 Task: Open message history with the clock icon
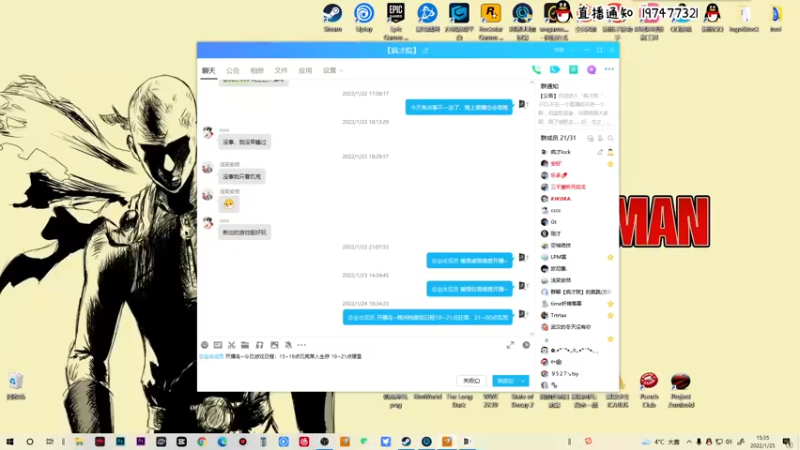coord(526,345)
